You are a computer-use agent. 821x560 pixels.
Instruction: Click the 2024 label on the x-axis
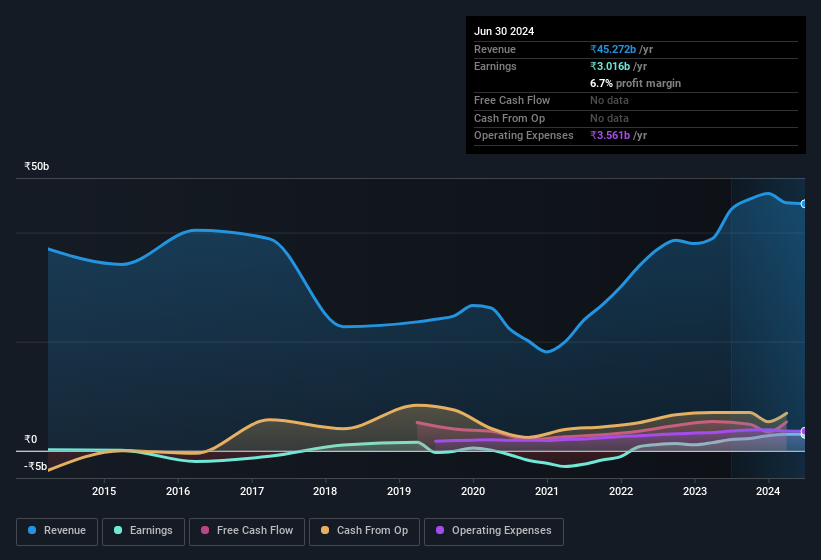tap(768, 491)
